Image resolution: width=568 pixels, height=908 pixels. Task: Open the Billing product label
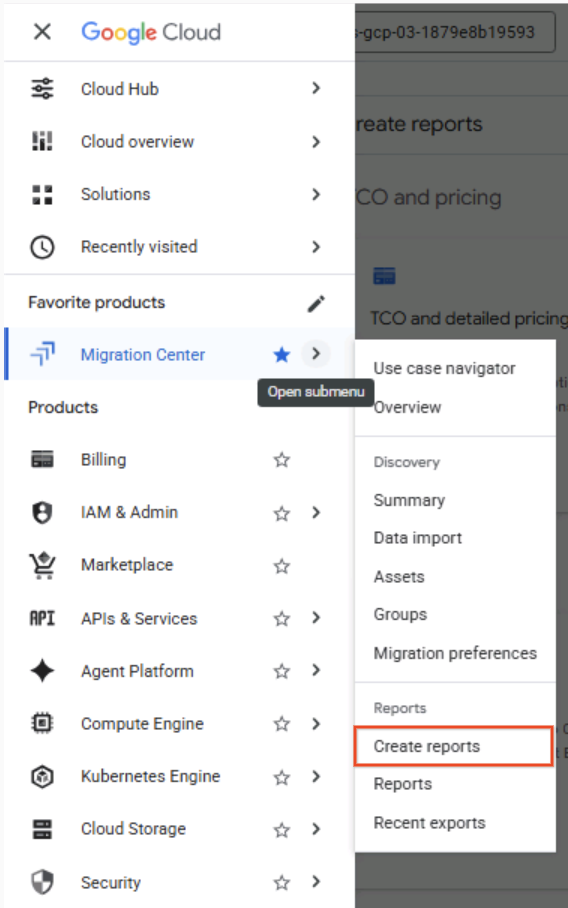click(x=104, y=460)
